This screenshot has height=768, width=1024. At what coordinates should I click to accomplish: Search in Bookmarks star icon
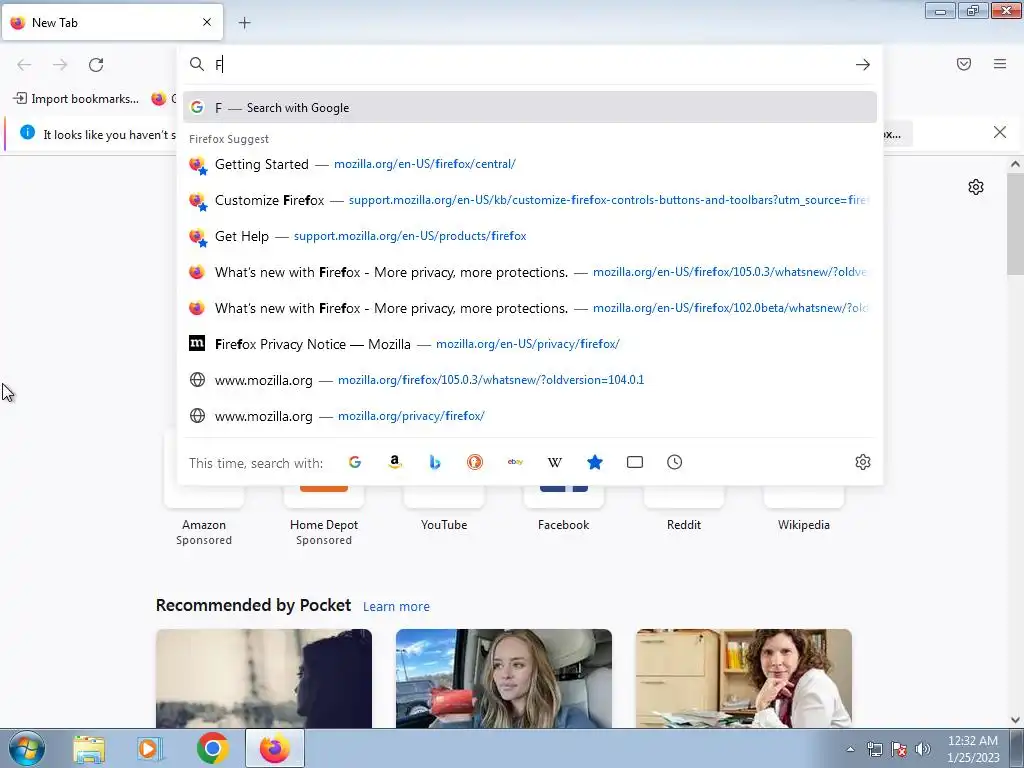coord(594,462)
